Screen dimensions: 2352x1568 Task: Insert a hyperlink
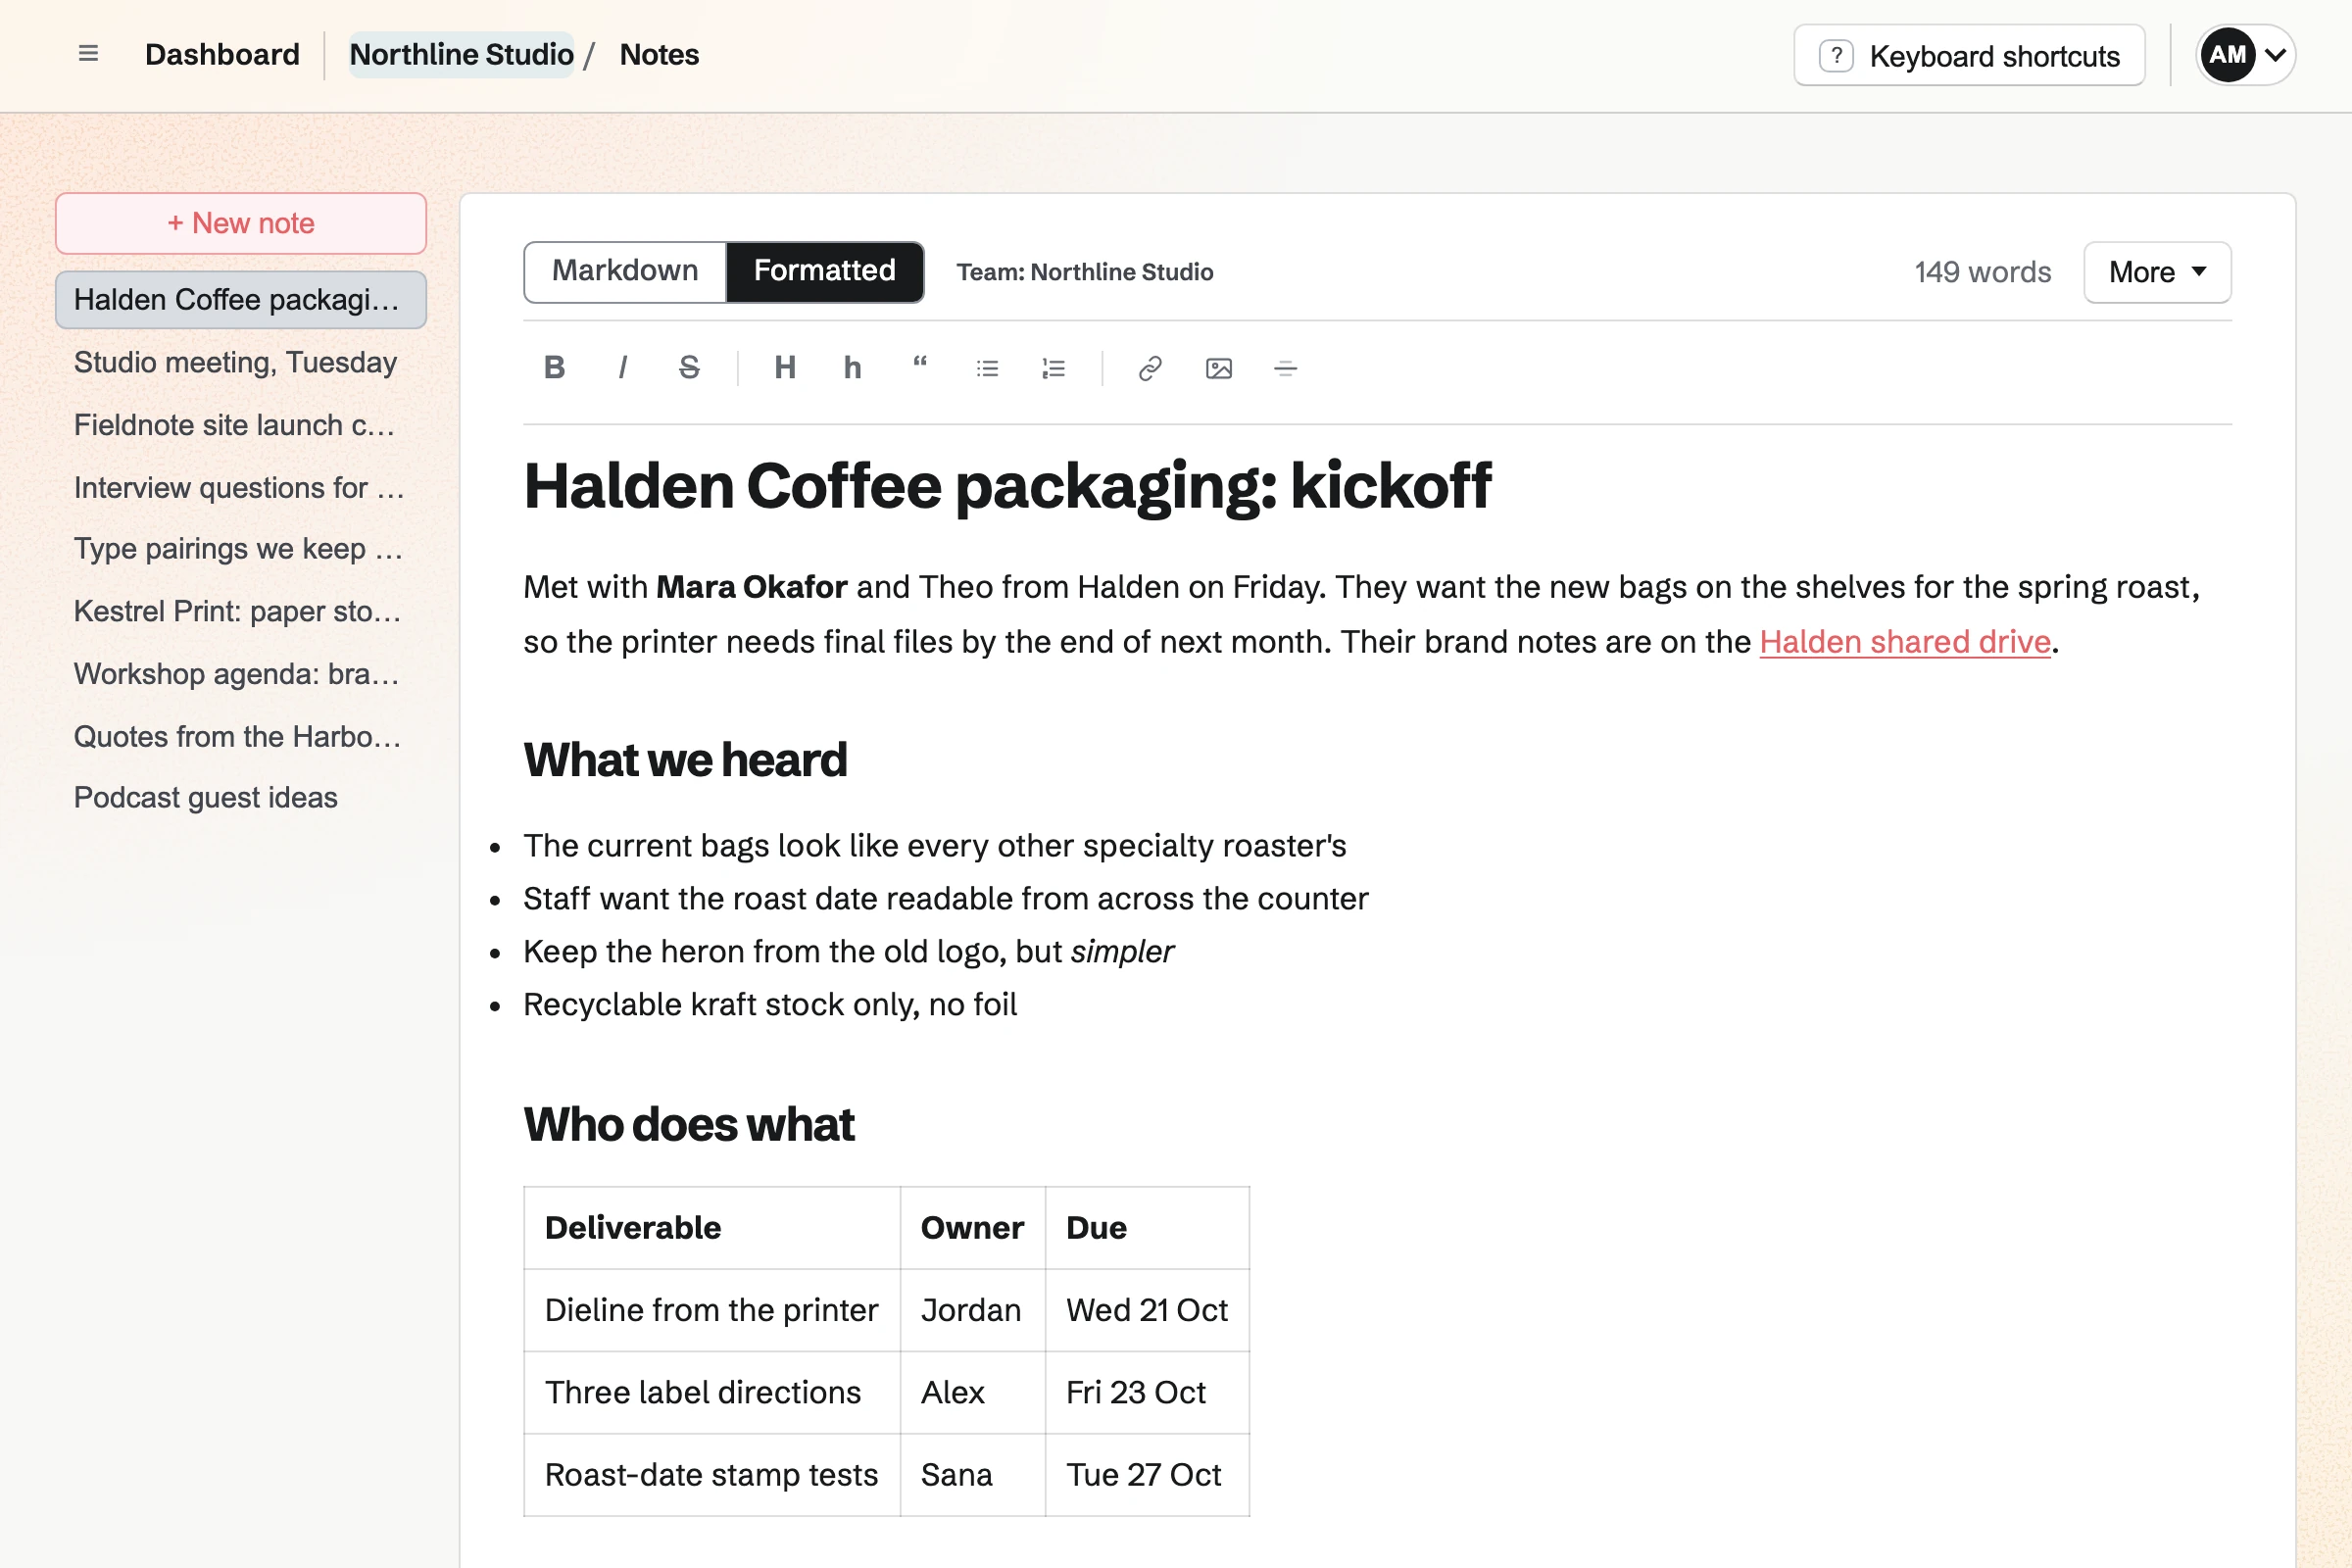click(1150, 368)
